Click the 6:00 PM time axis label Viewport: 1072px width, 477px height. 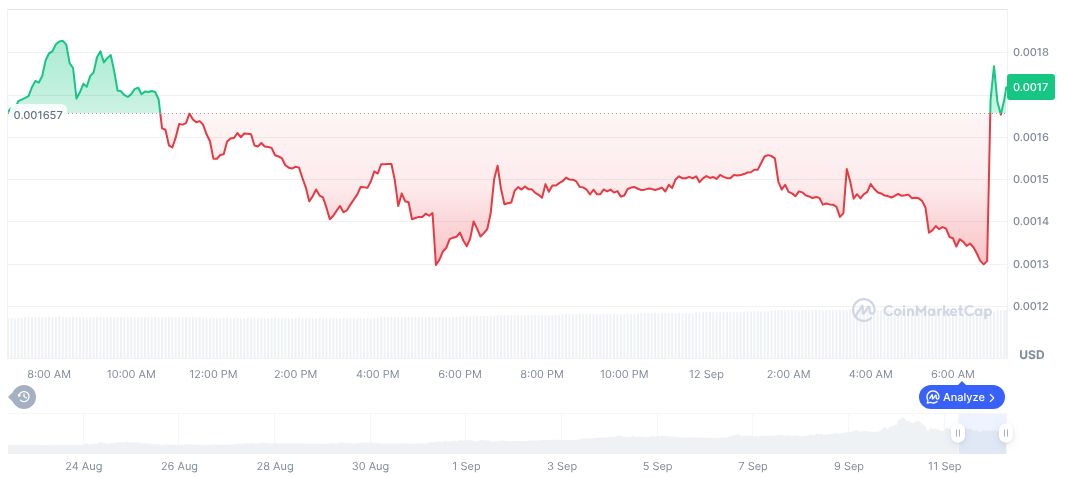click(x=460, y=374)
